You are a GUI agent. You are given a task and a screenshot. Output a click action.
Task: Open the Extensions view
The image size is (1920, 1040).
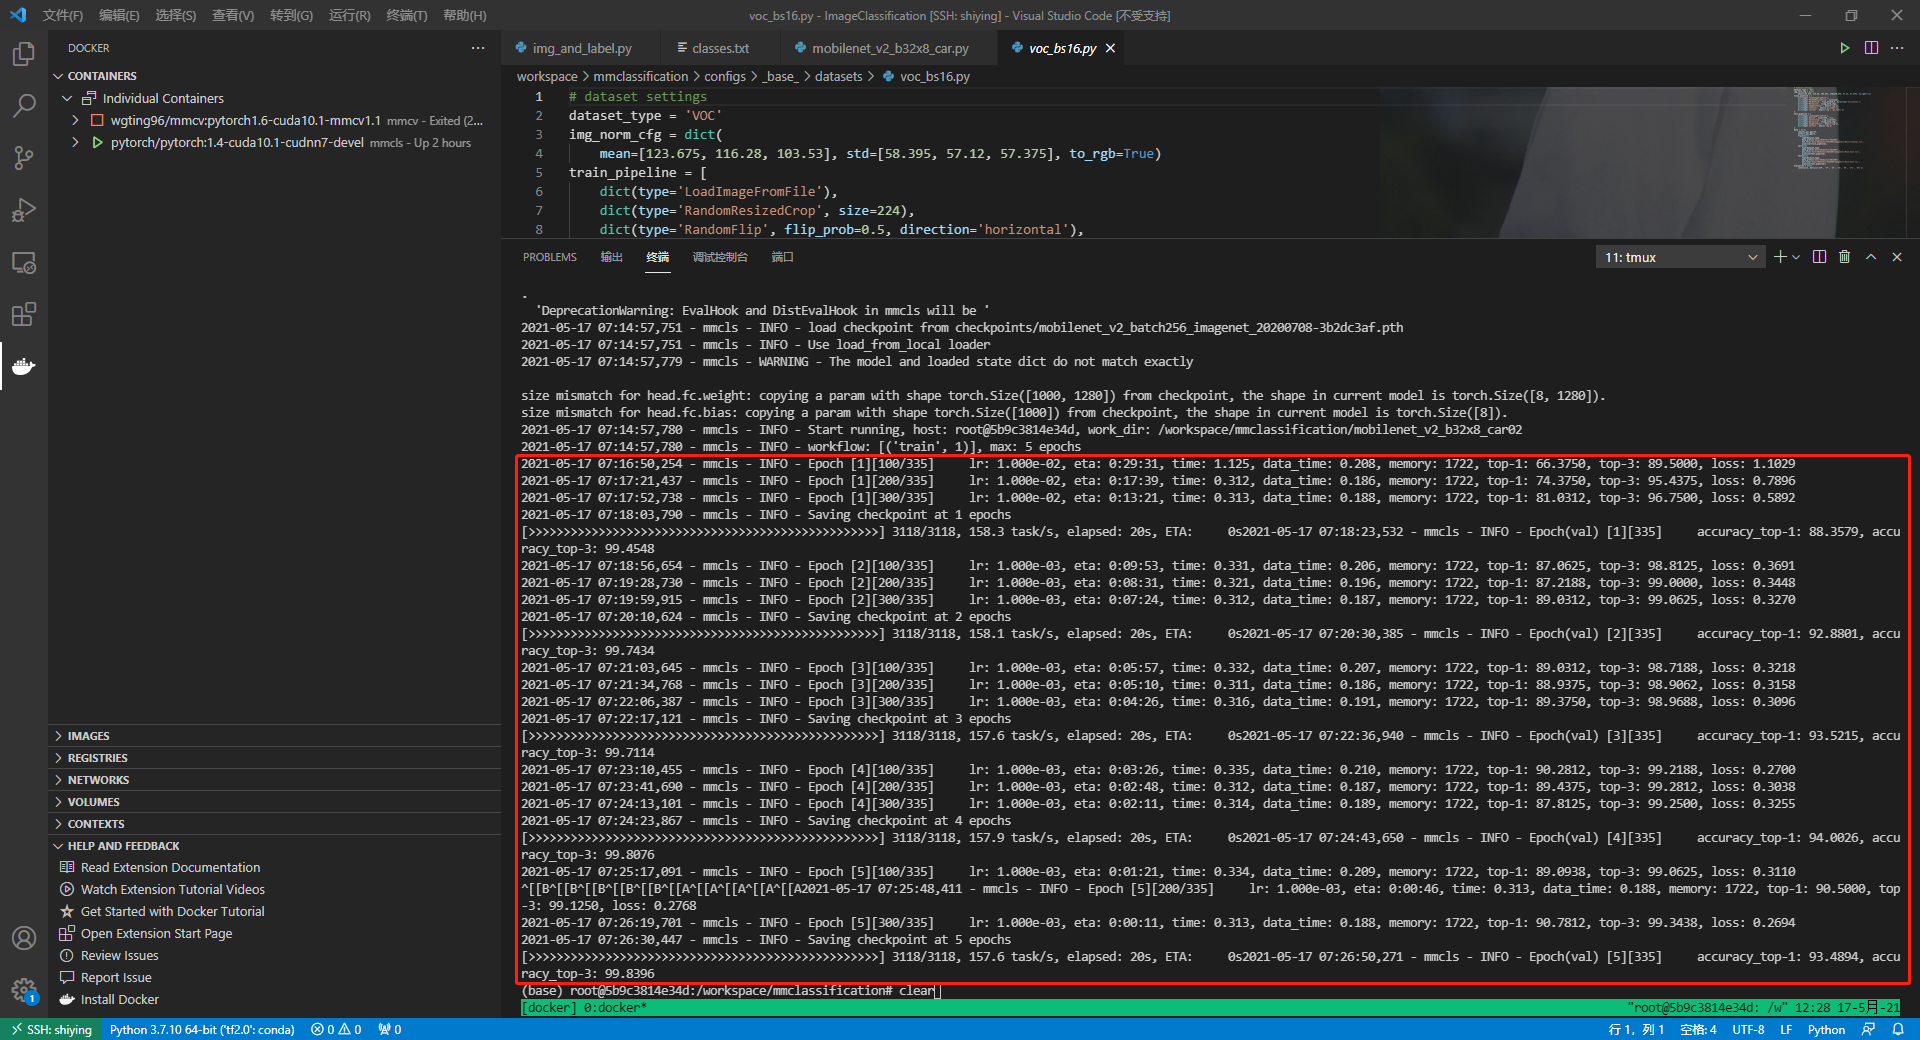tap(24, 315)
